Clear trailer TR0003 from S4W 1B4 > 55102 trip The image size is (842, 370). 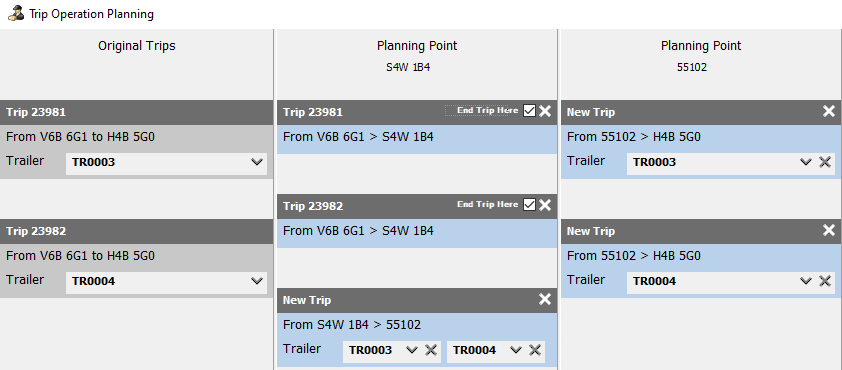pos(431,350)
